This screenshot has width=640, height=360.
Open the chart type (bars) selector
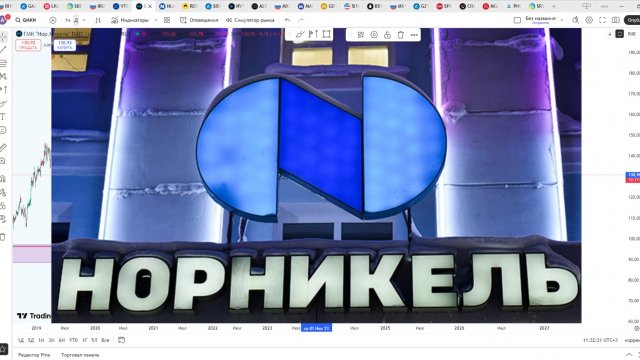point(98,20)
